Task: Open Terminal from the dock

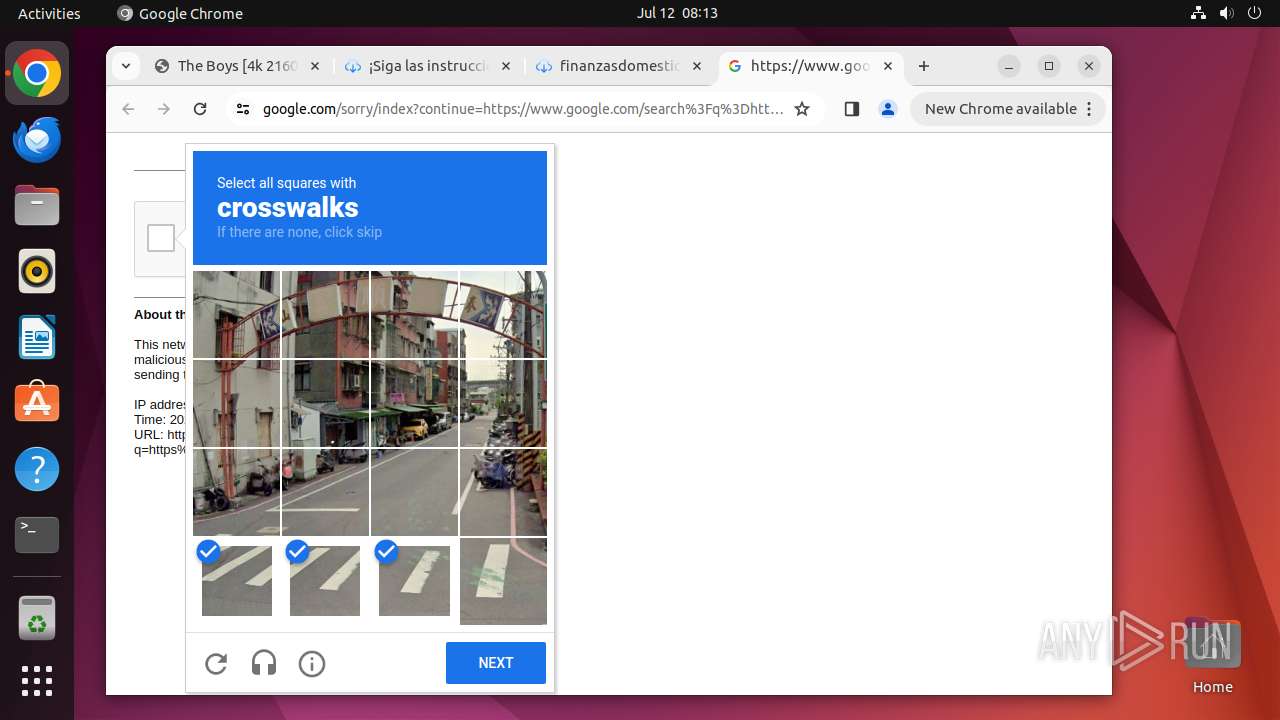Action: (37, 535)
